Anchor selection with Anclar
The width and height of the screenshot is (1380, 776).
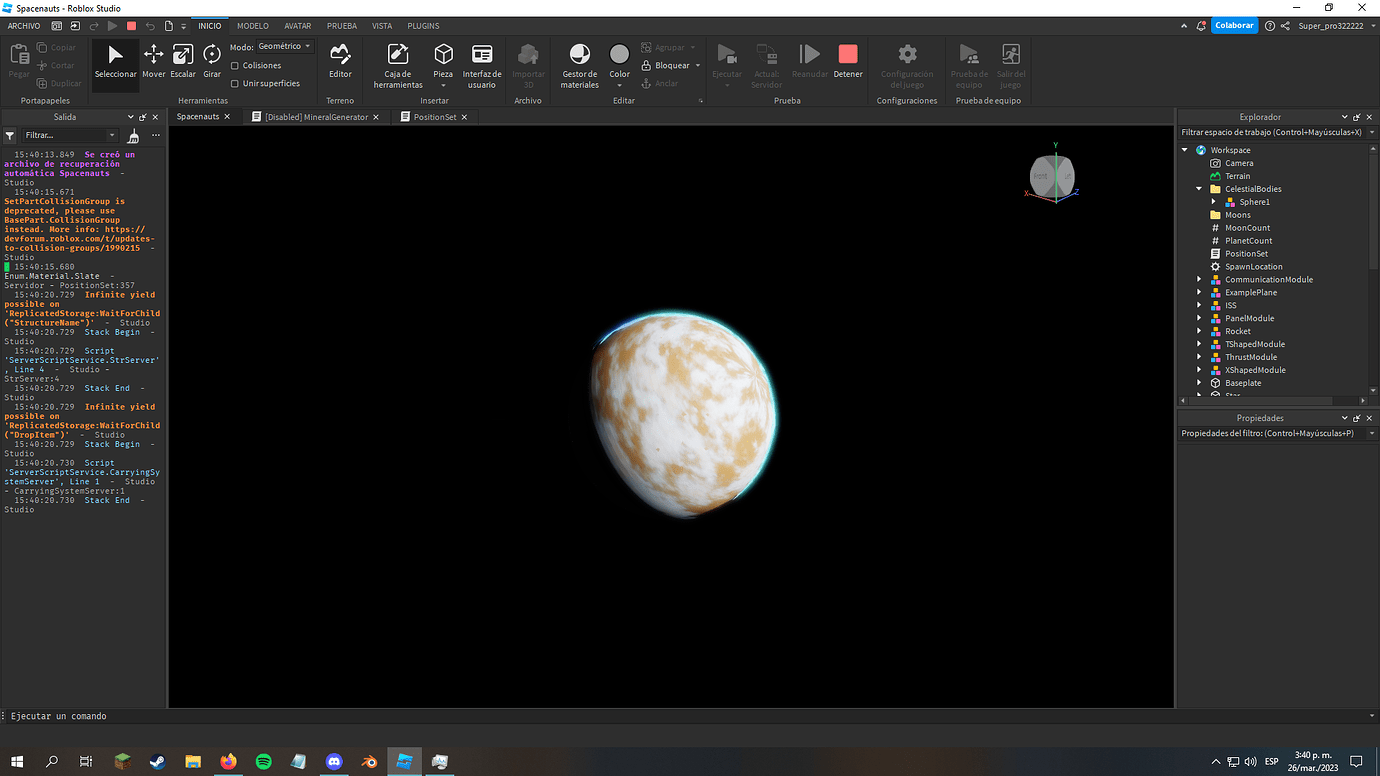tap(666, 81)
